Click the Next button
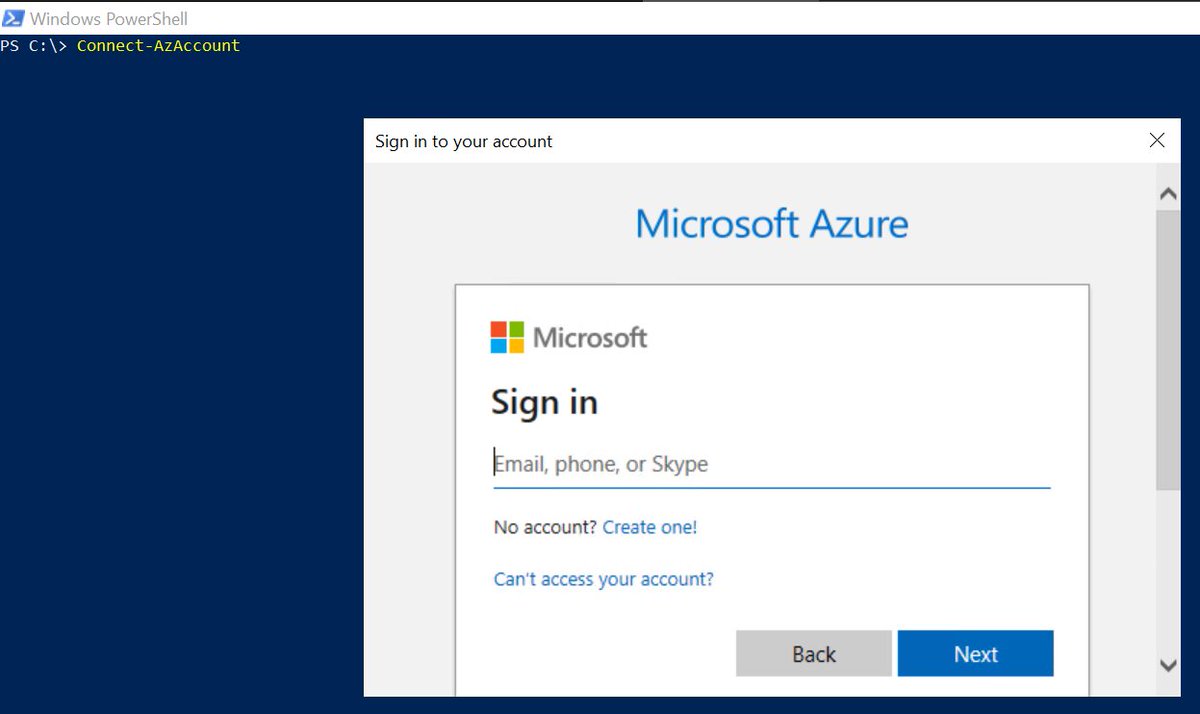The width and height of the screenshot is (1200, 714). 976,654
